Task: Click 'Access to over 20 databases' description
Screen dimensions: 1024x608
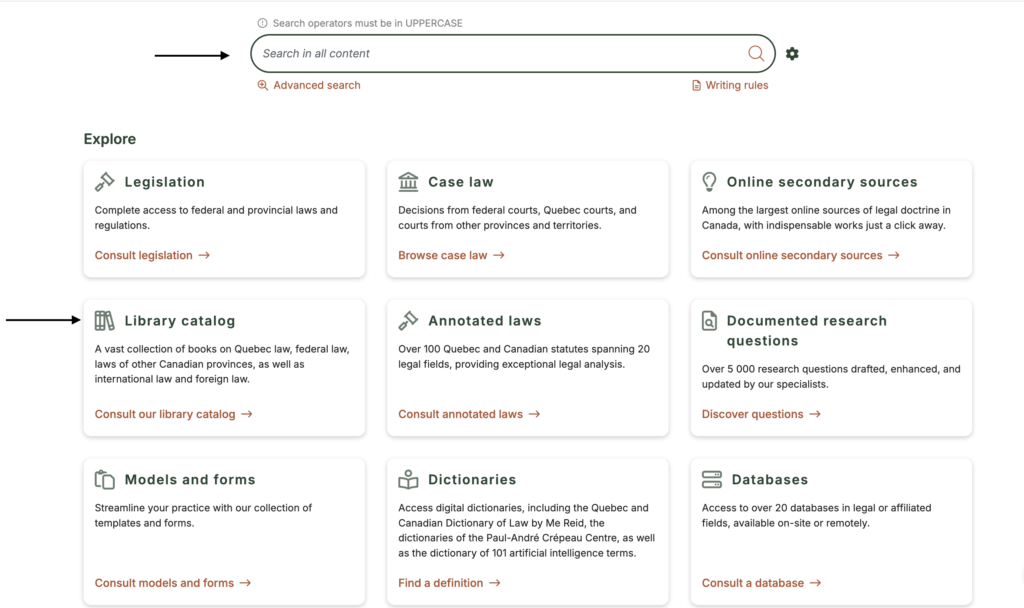Action: coord(816,515)
